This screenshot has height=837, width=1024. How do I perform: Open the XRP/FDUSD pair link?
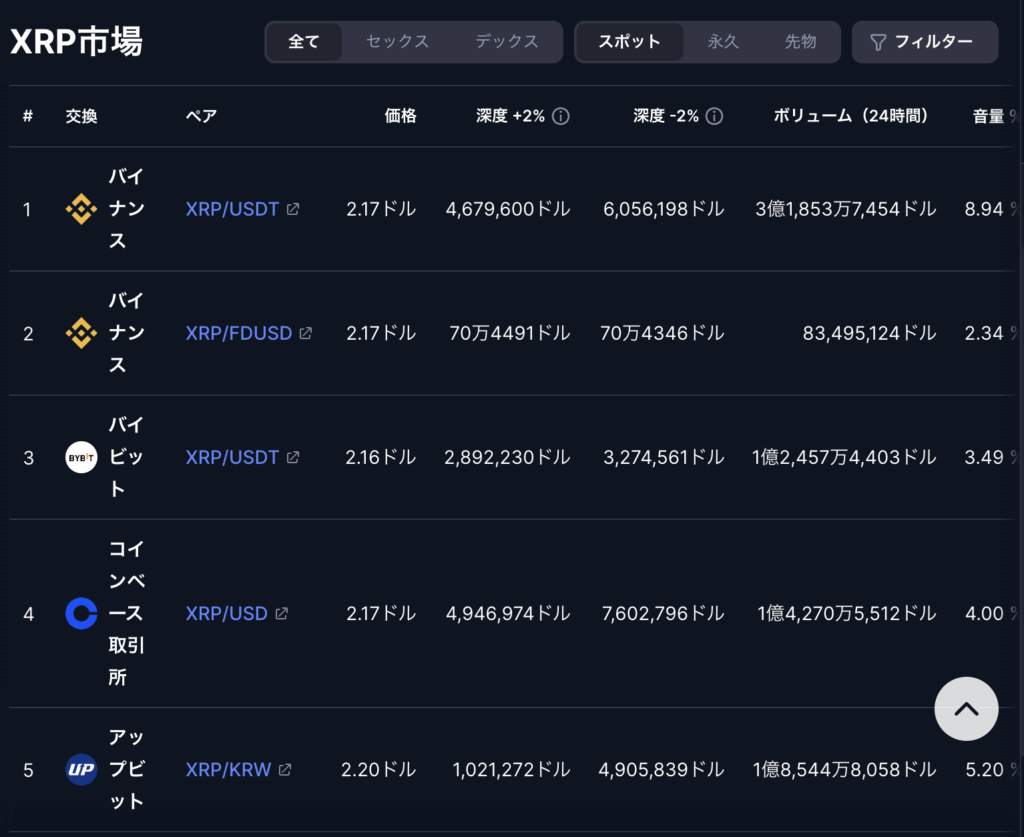click(x=238, y=333)
